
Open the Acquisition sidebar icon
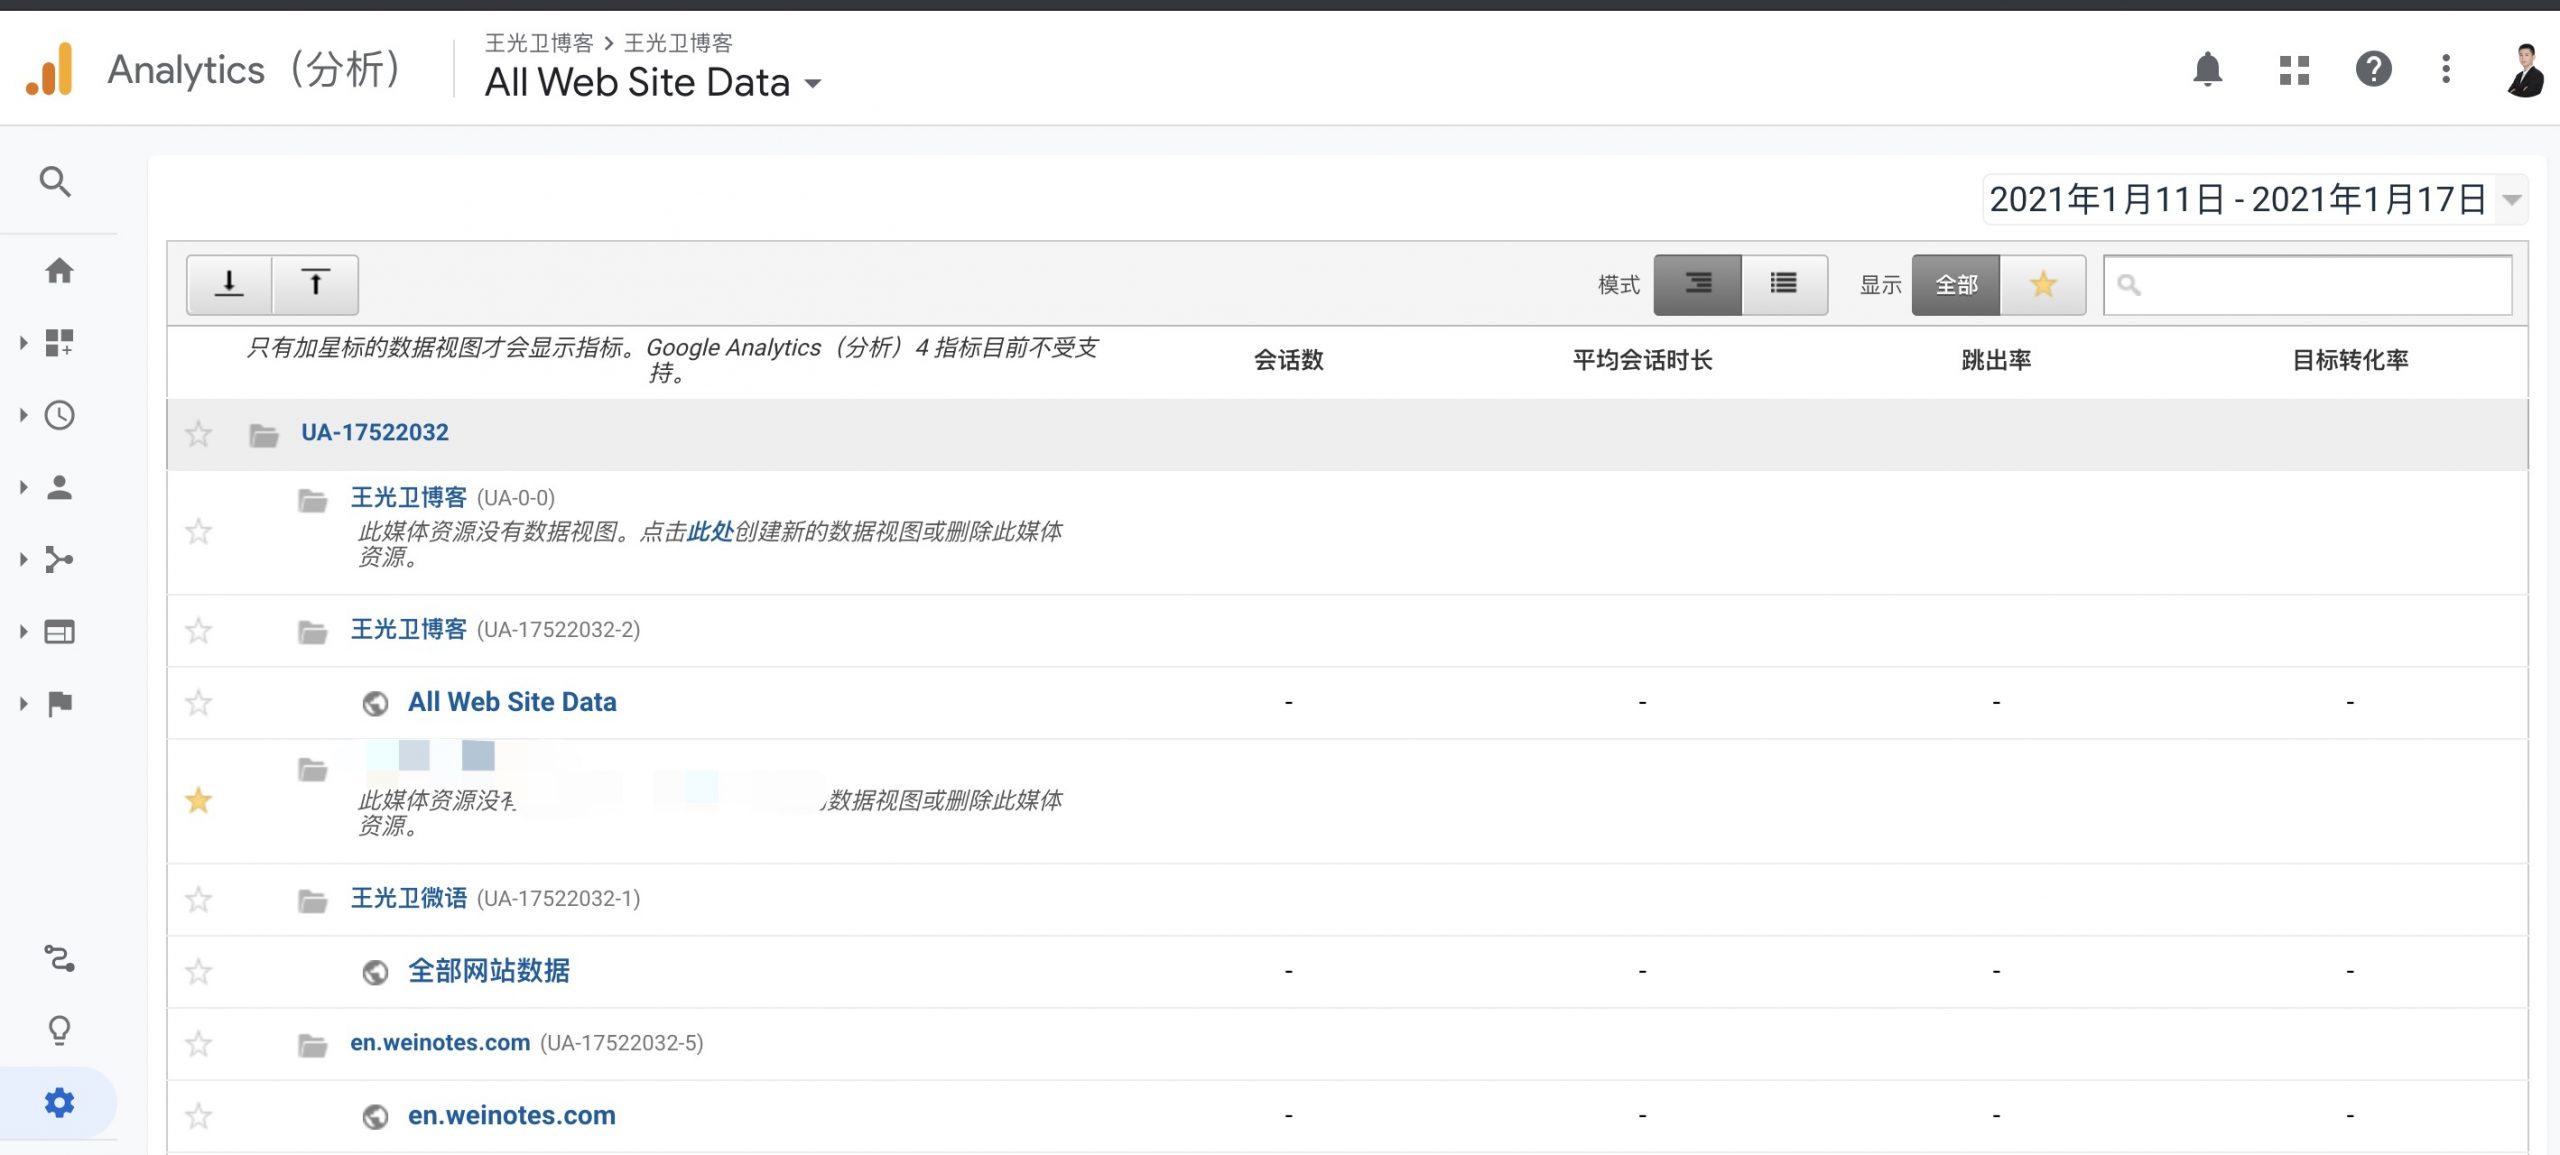[59, 559]
